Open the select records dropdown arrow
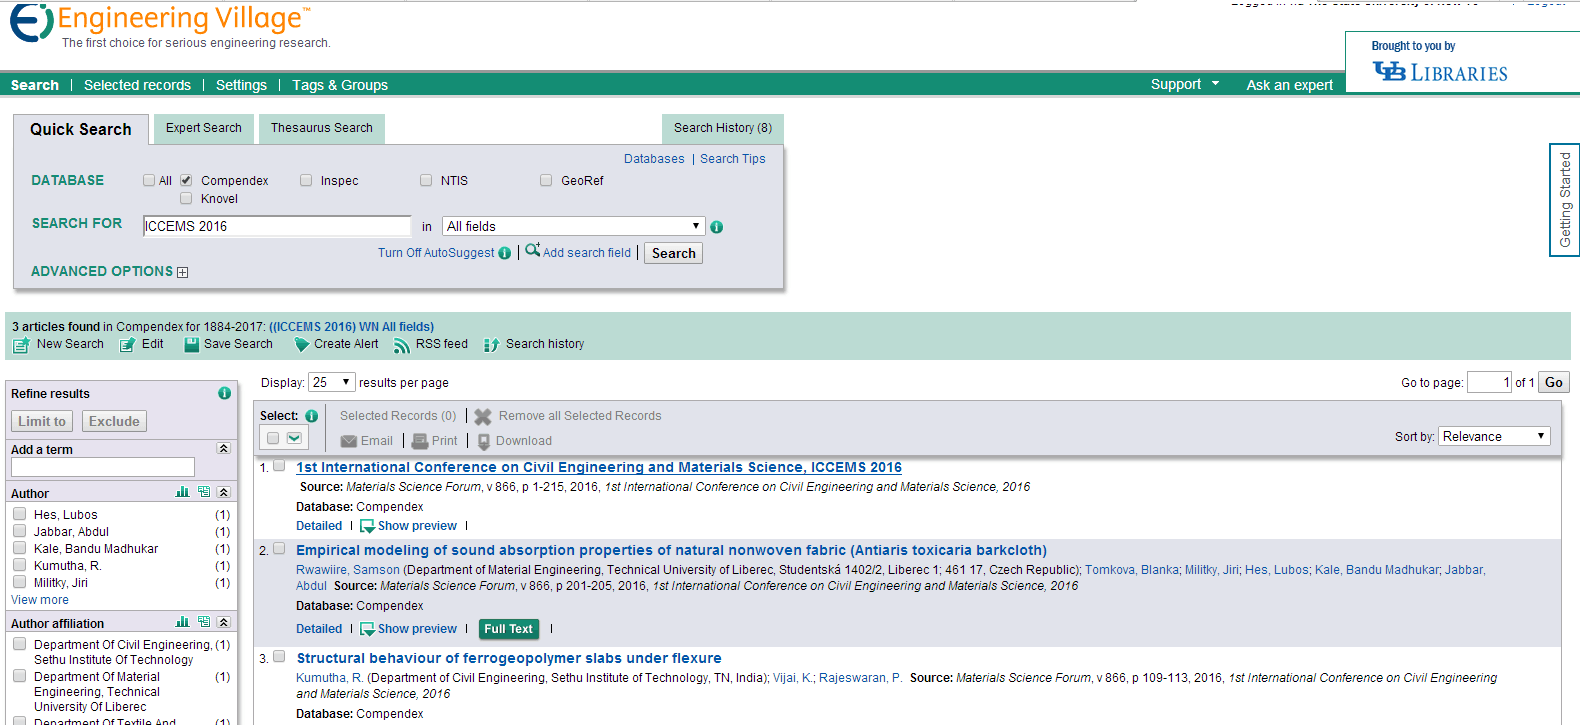This screenshot has height=725, width=1580. click(x=294, y=438)
